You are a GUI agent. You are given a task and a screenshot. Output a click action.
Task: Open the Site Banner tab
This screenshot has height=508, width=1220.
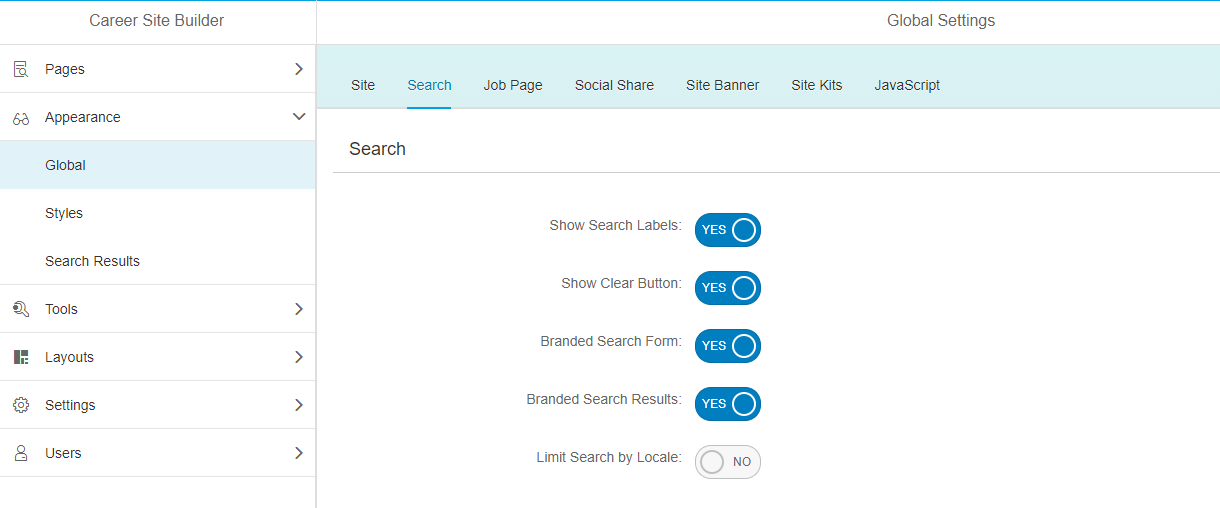pos(722,85)
